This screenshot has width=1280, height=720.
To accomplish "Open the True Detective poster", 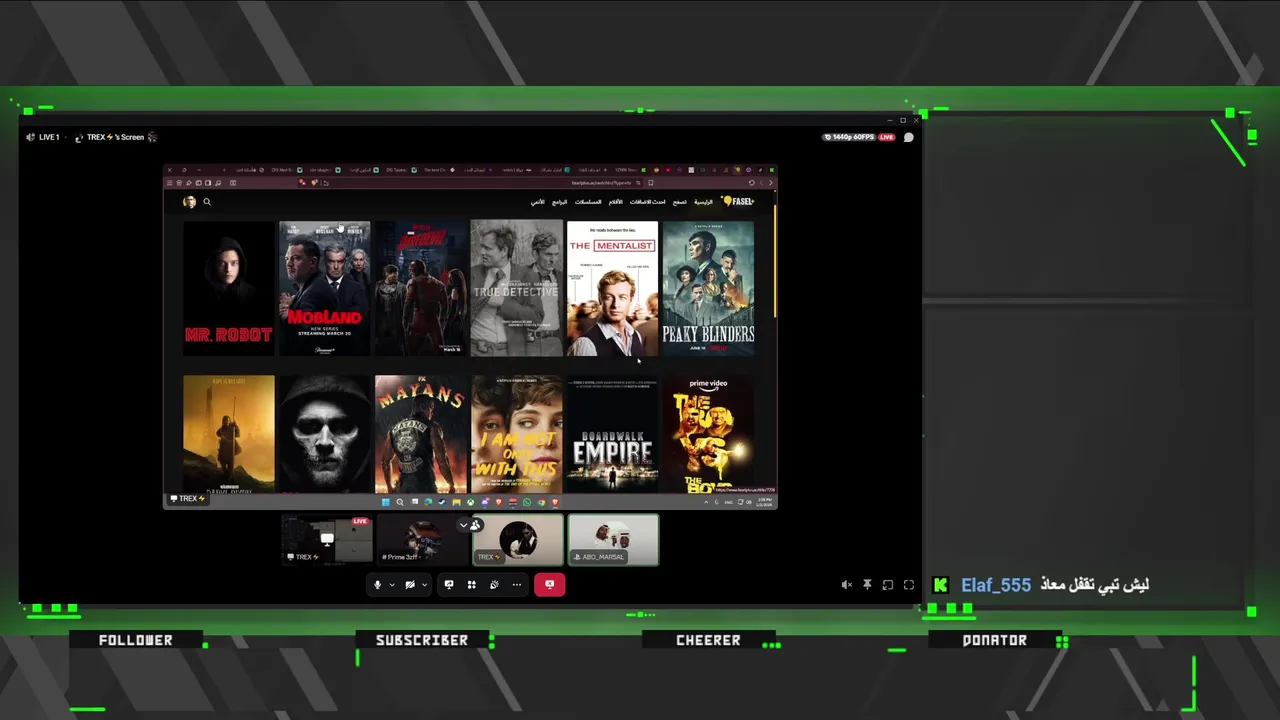I will (516, 288).
